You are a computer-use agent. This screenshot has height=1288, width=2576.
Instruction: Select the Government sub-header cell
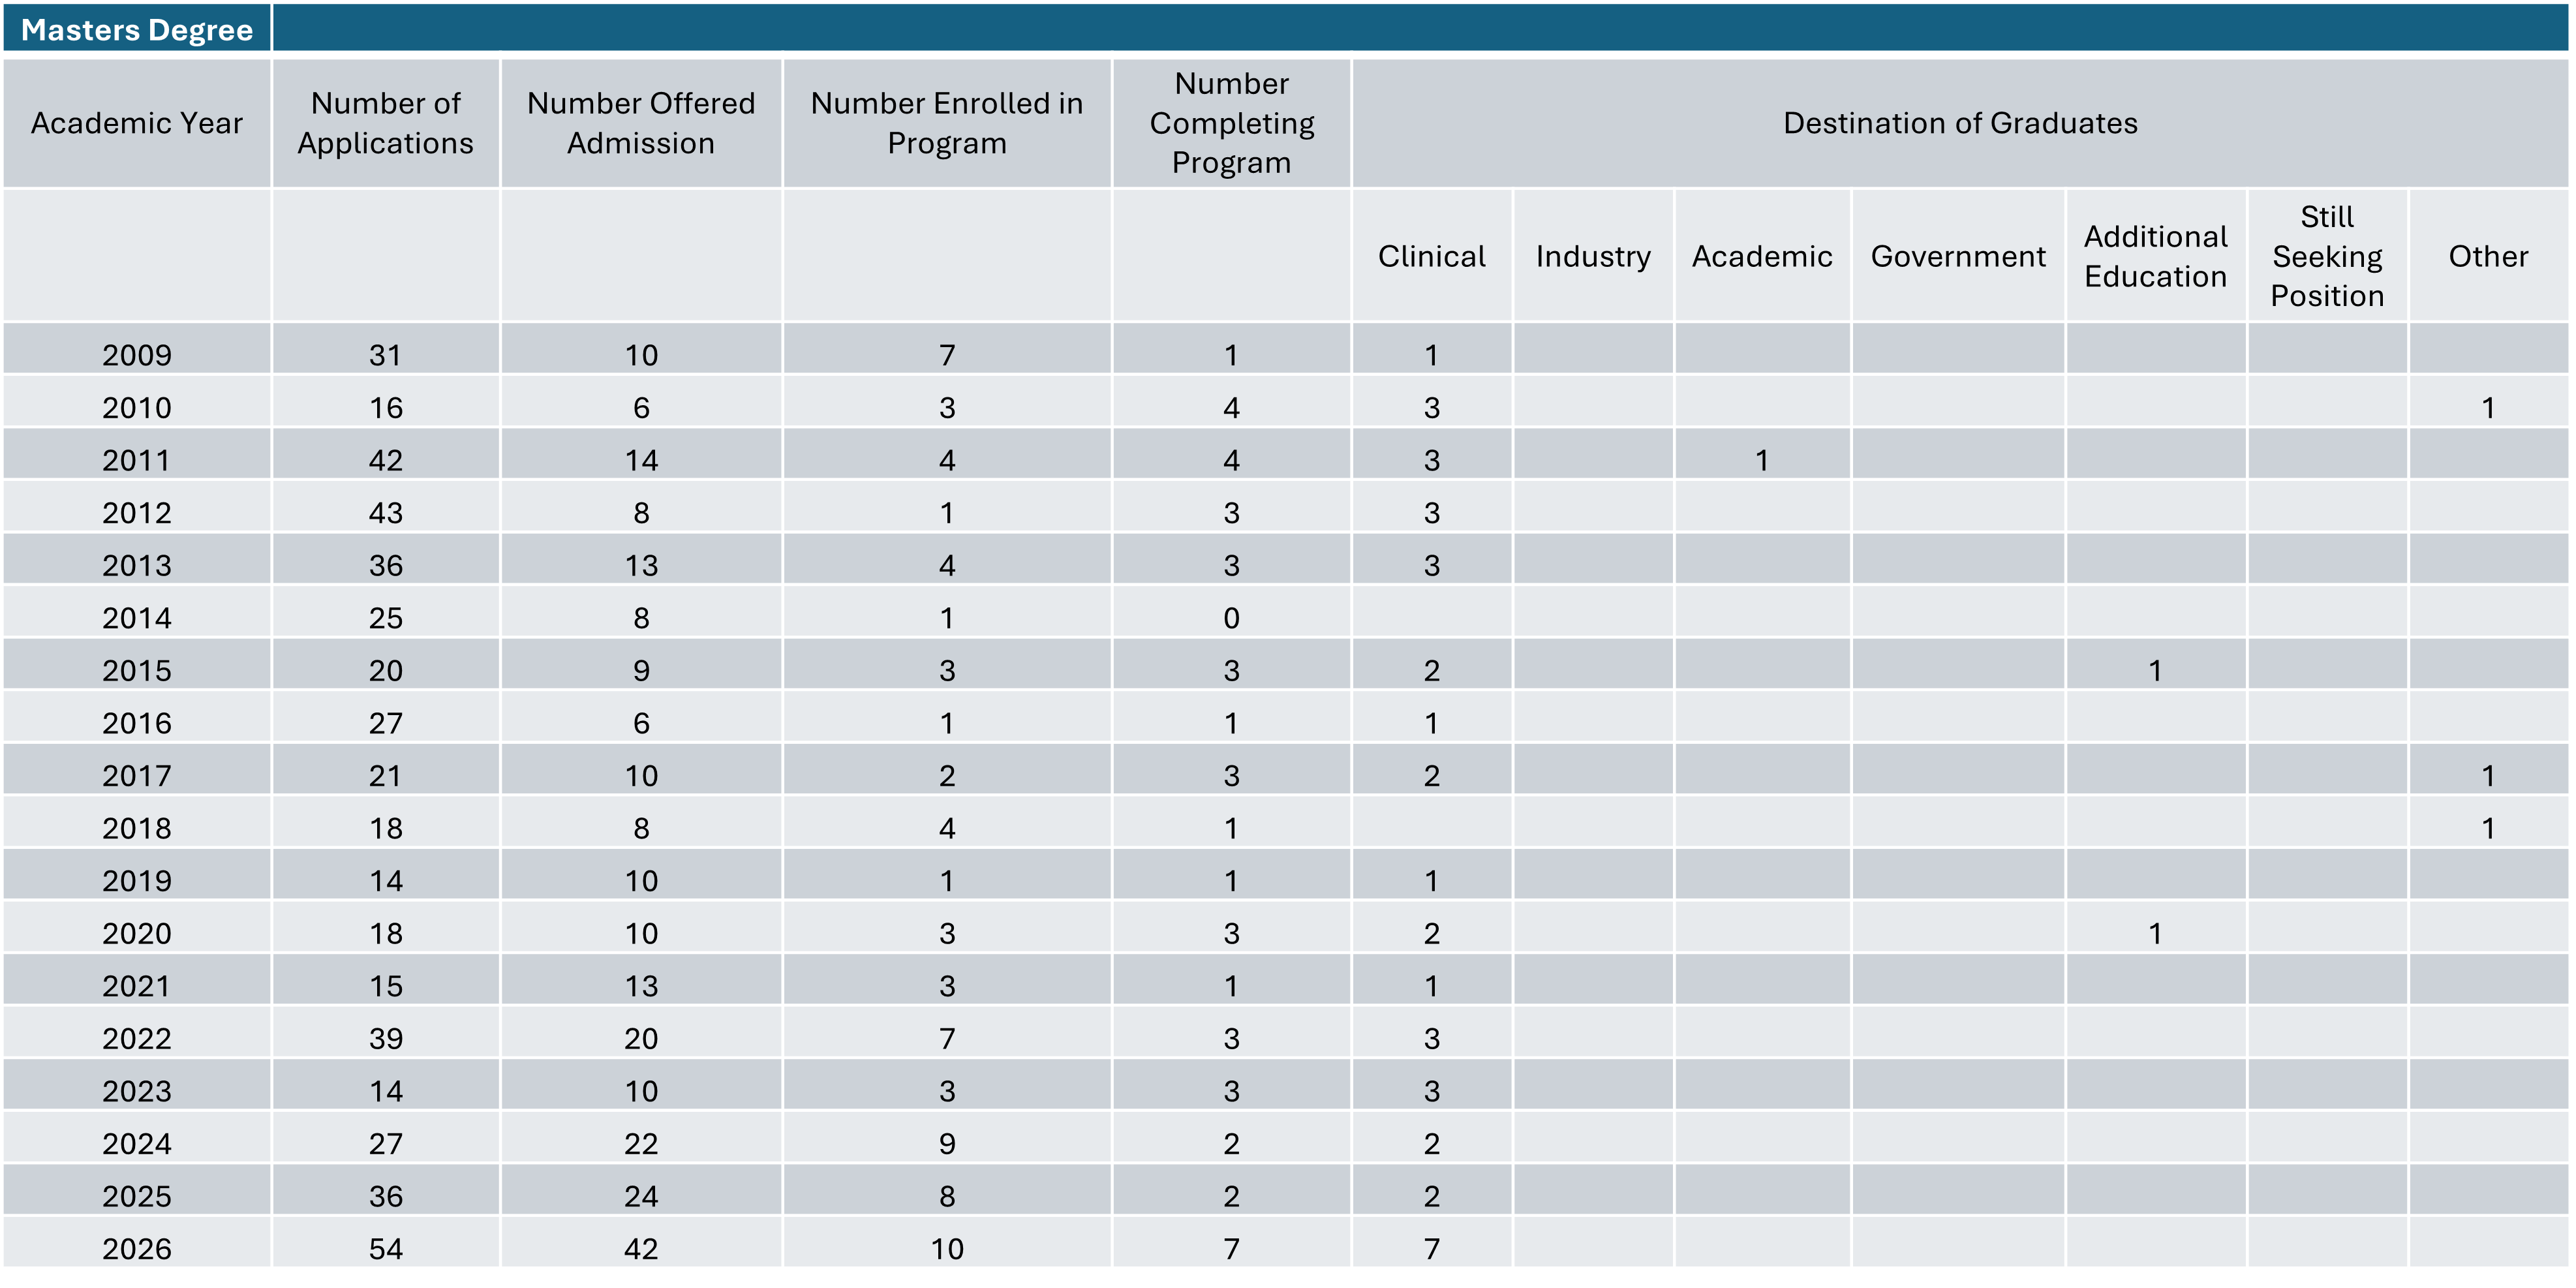(x=1958, y=256)
